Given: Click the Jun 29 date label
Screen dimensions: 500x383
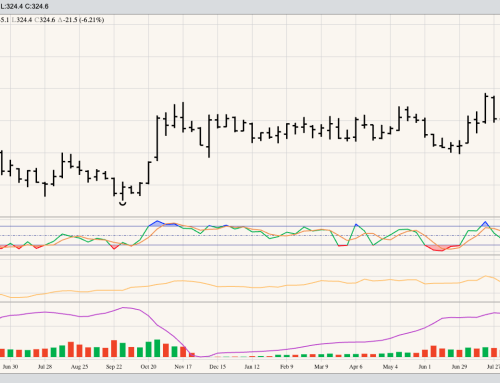Looking at the screenshot, I should [x=459, y=367].
